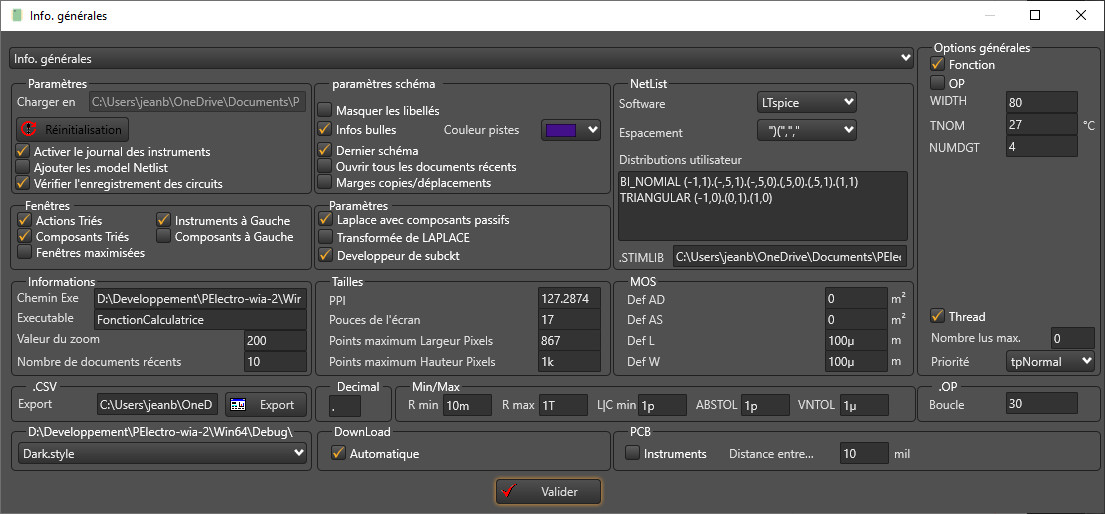The image size is (1105, 514).
Task: Click the green app icon in title bar
Action: pyautogui.click(x=16, y=16)
